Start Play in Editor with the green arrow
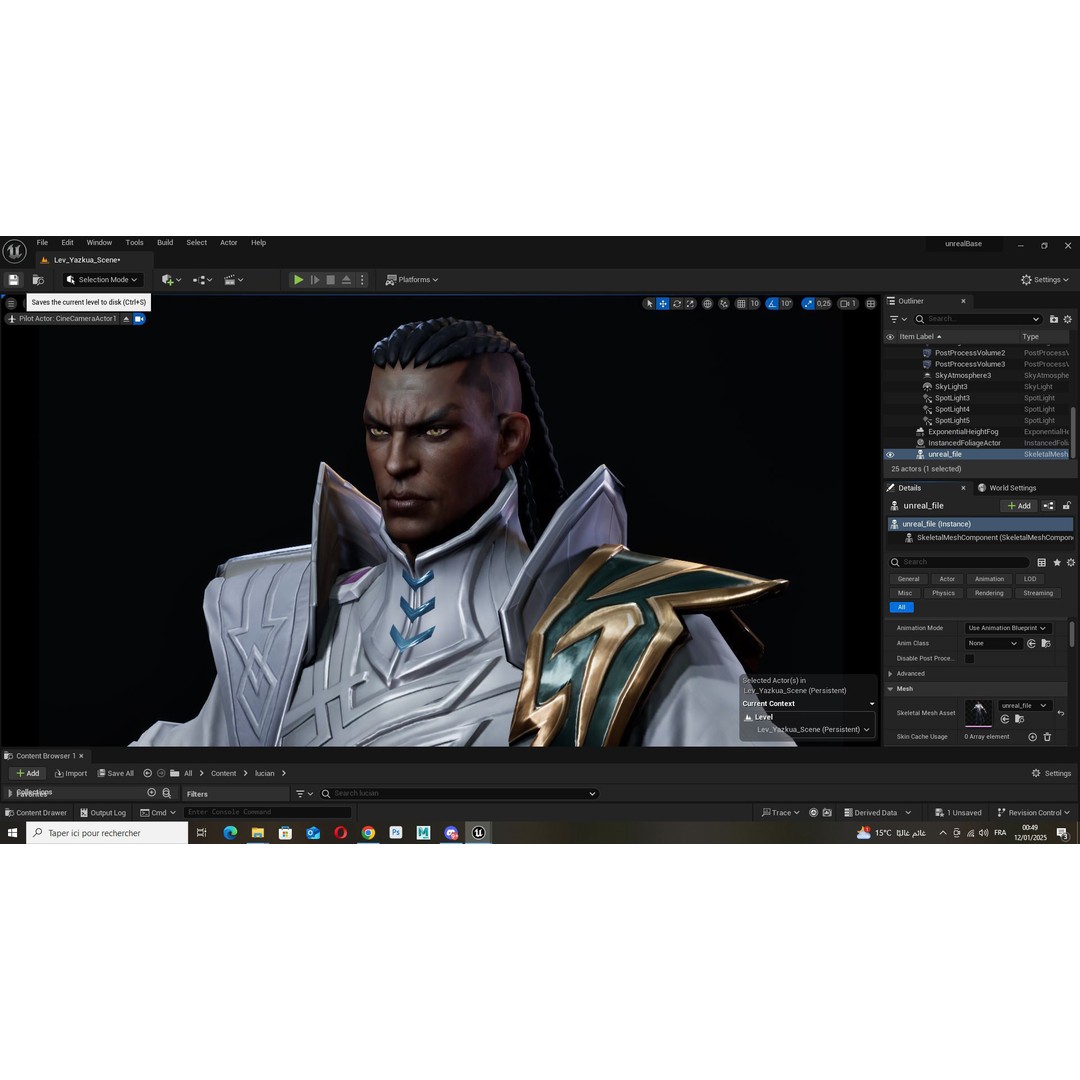The width and height of the screenshot is (1080, 1080). [298, 280]
